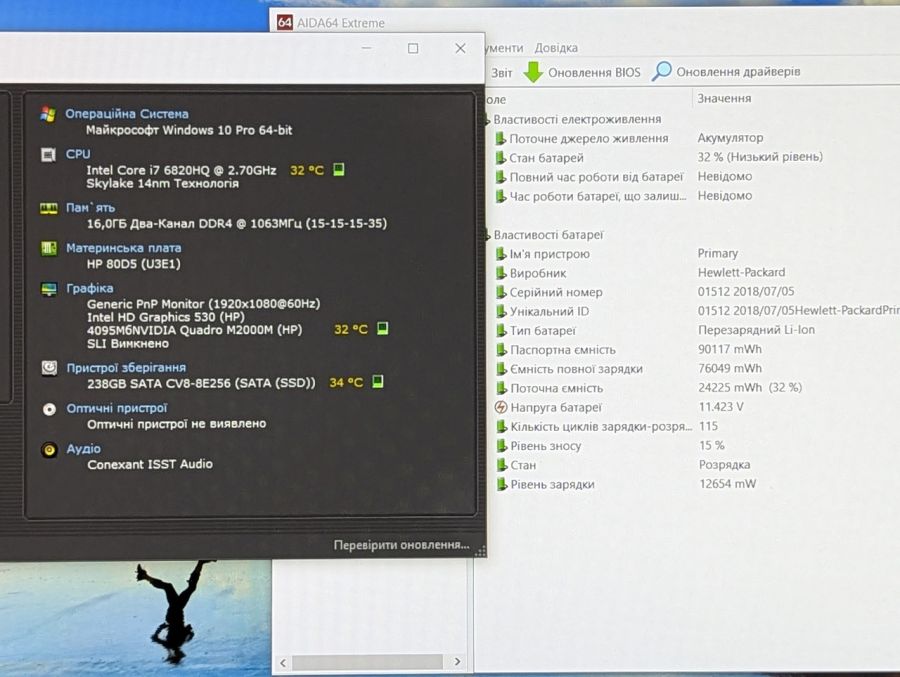Click the hard drive icon beside Пристрої зберігання
Image resolution: width=900 pixels, height=677 pixels.
[49, 367]
